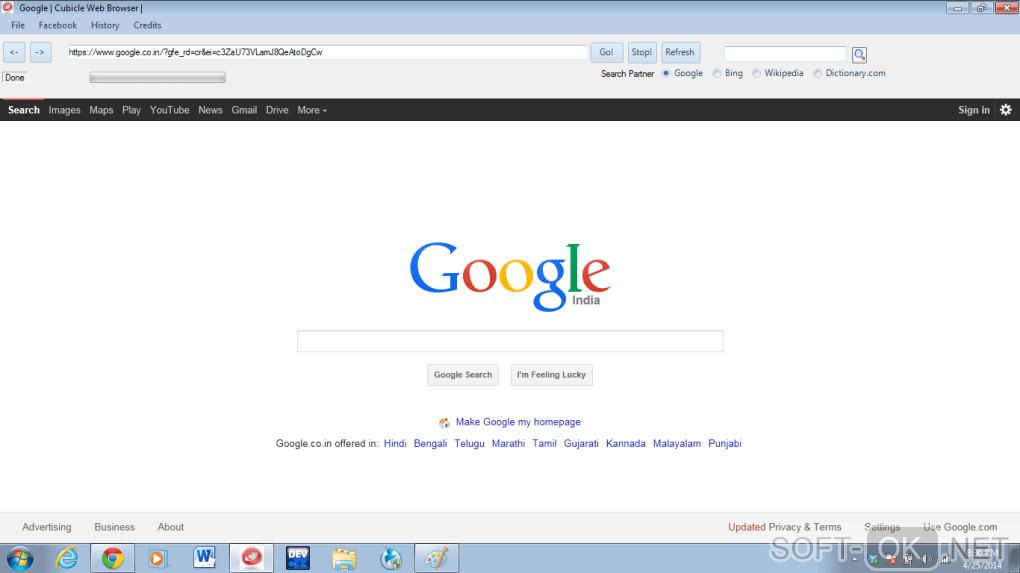Switch to Cubicle Web Browser taskbar icon
Screen dimensions: 1020x573
251,558
